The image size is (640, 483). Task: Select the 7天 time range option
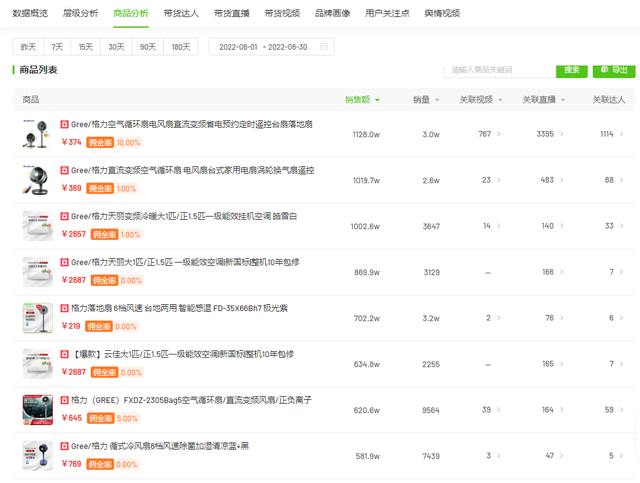click(x=57, y=47)
